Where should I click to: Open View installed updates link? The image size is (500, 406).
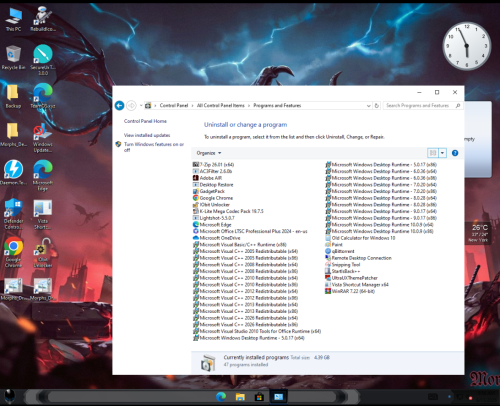point(147,135)
